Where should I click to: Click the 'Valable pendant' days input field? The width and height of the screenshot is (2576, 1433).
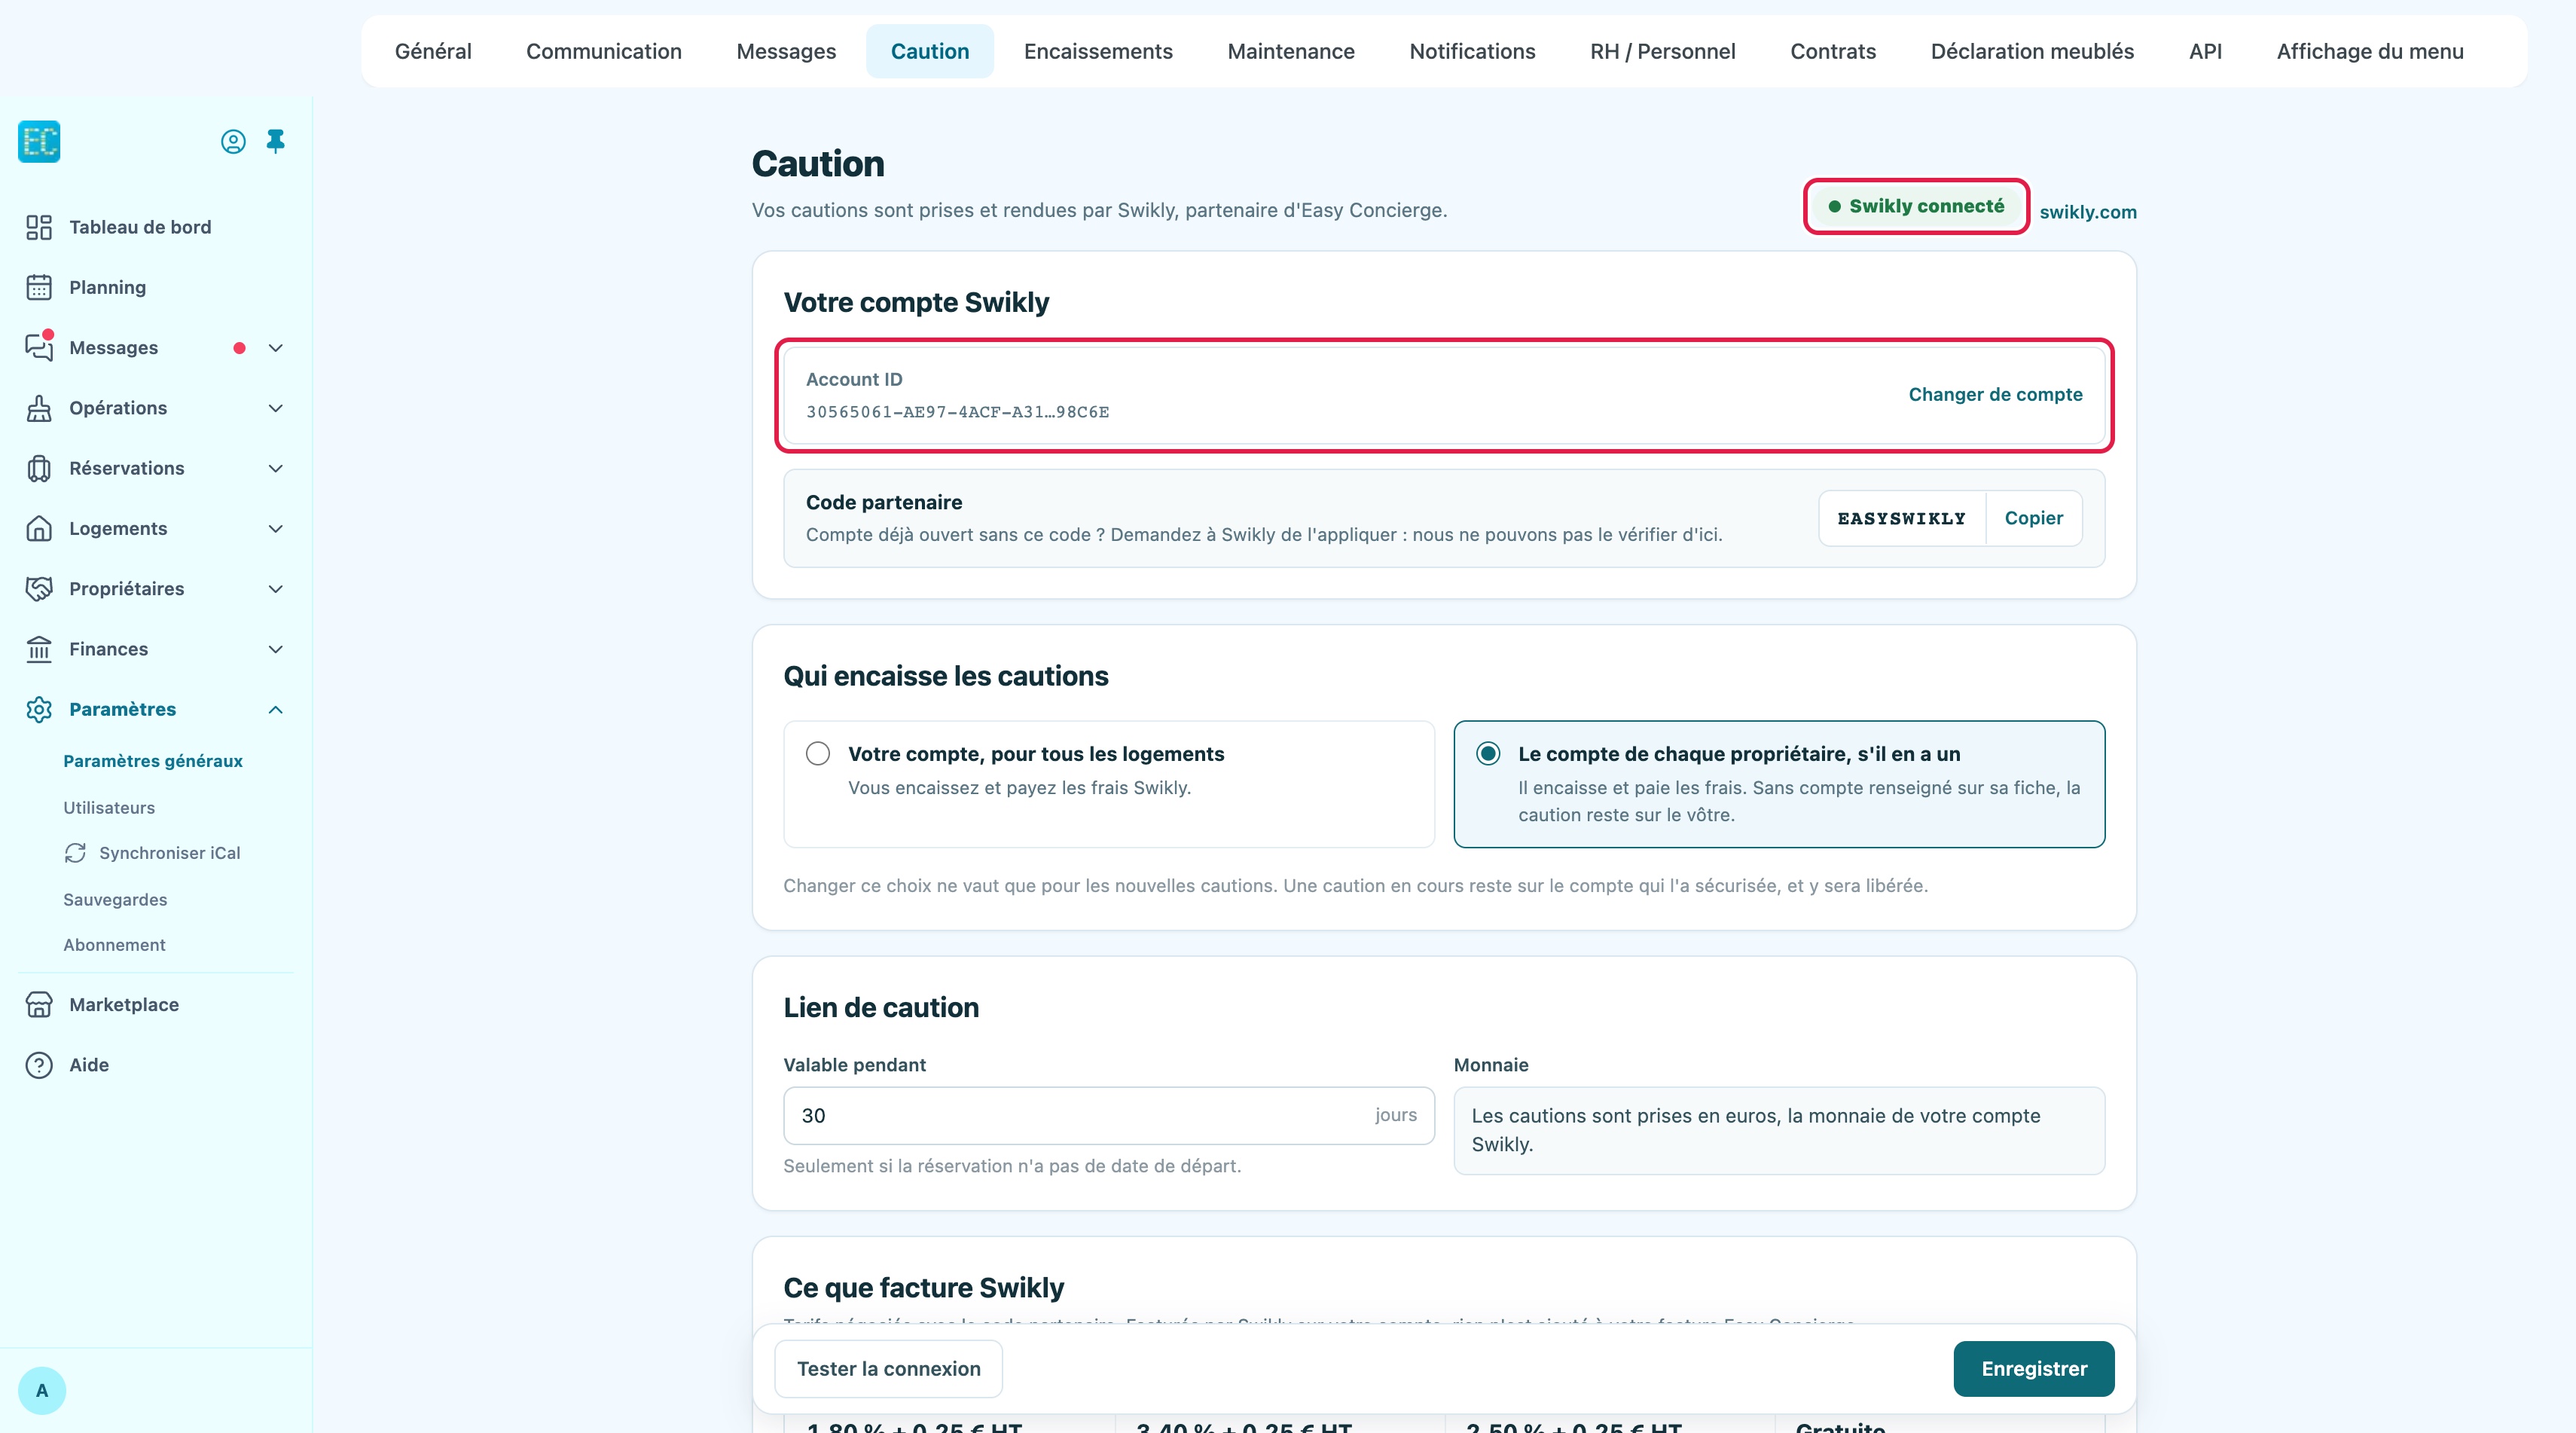[1109, 1115]
